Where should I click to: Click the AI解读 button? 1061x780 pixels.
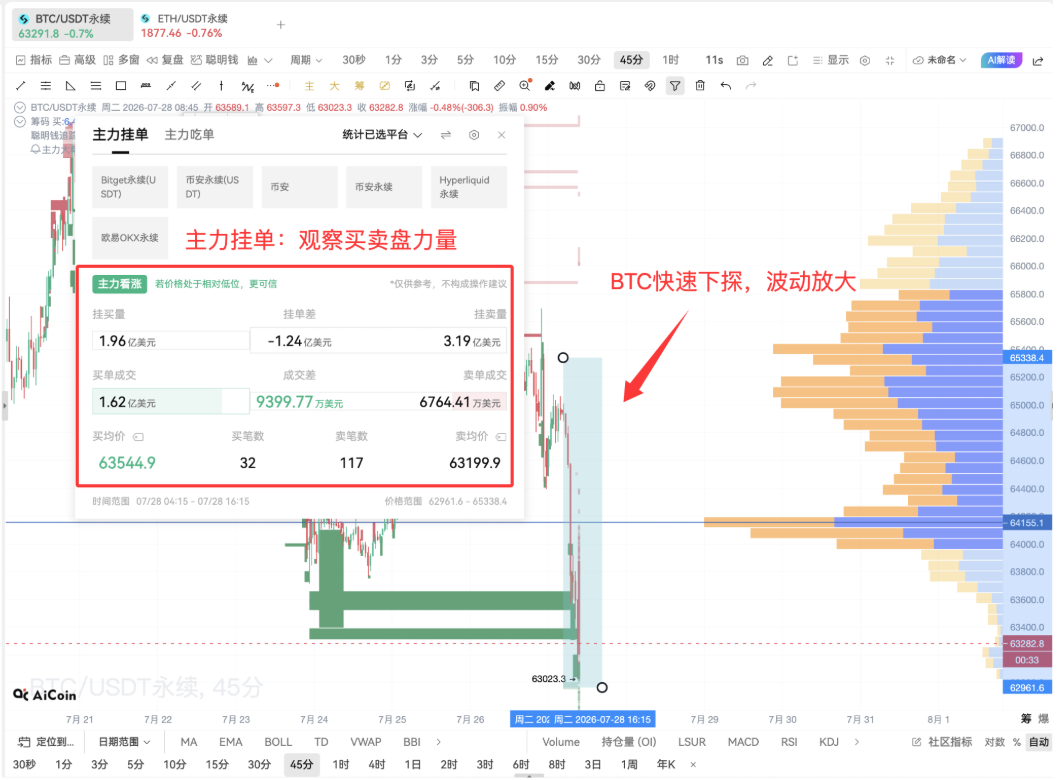(x=1001, y=60)
